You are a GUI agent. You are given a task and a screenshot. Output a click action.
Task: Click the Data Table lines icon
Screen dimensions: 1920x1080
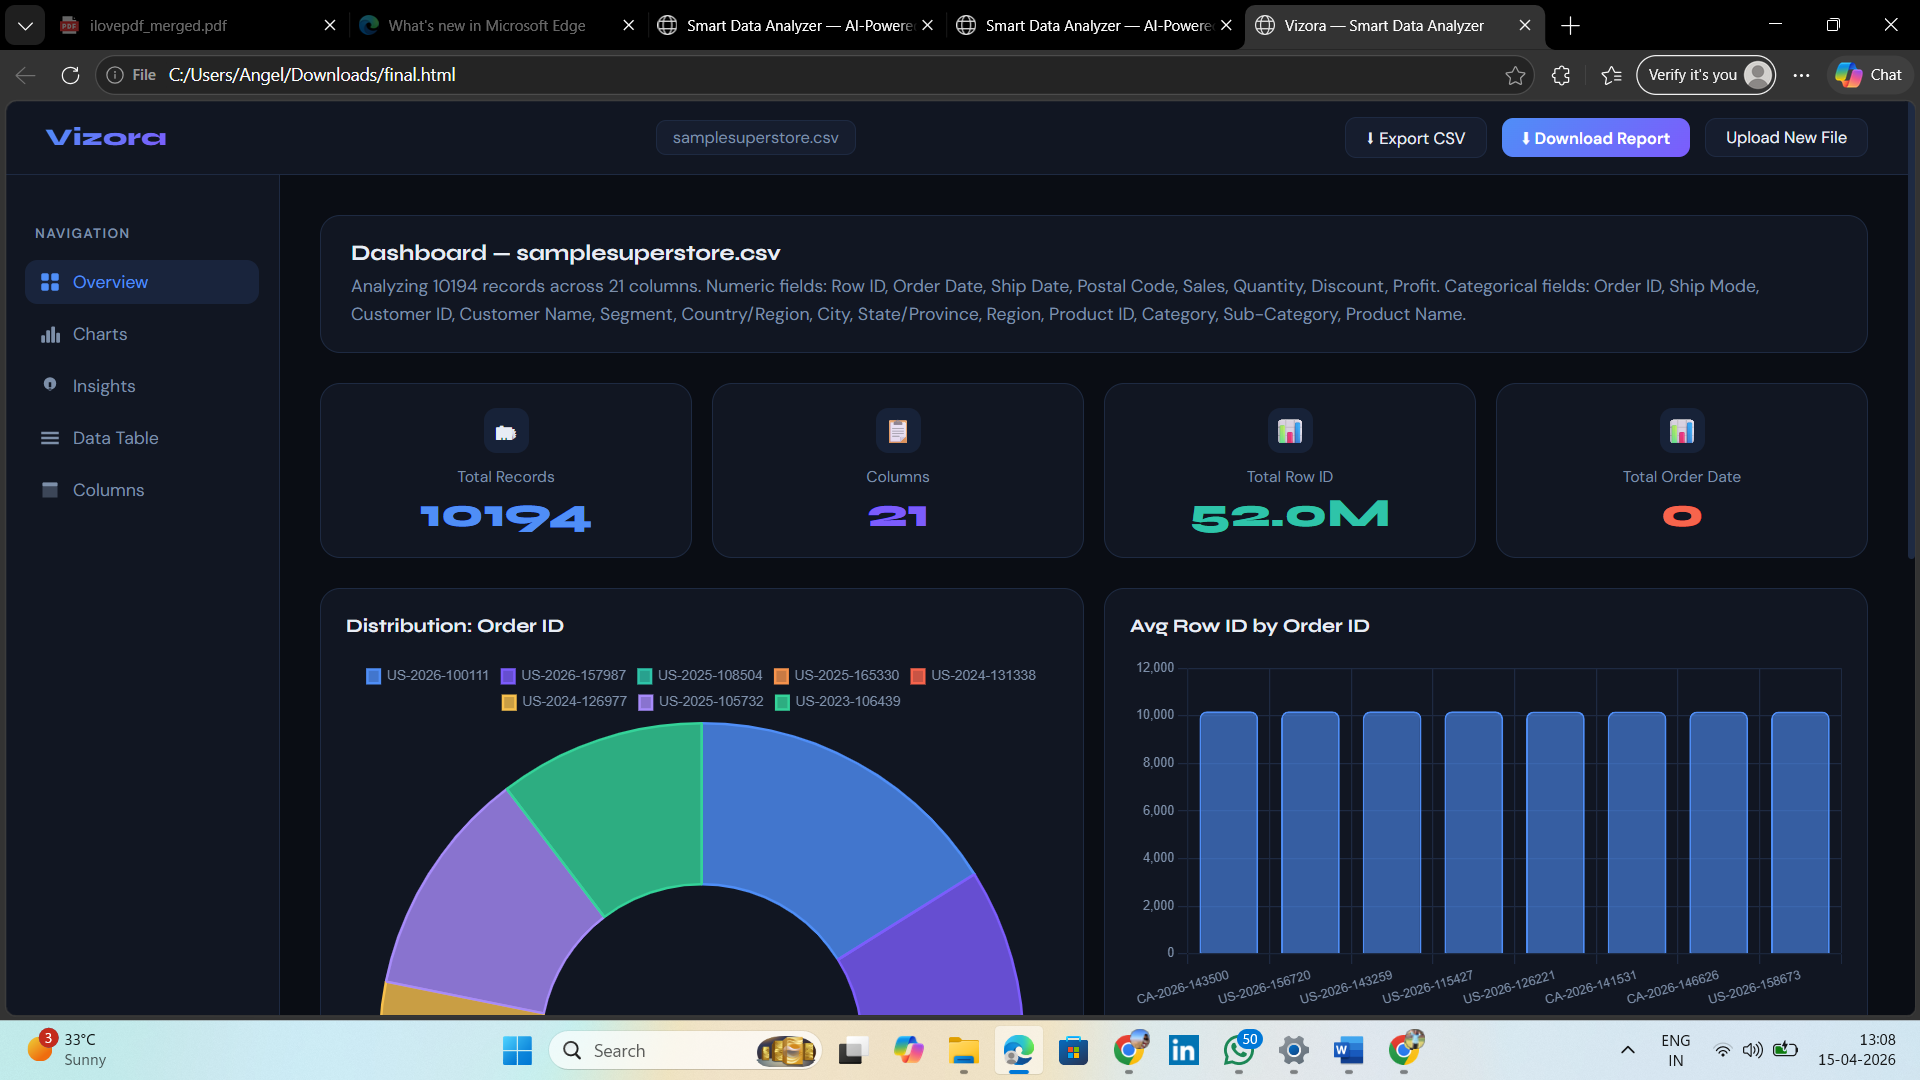(50, 438)
